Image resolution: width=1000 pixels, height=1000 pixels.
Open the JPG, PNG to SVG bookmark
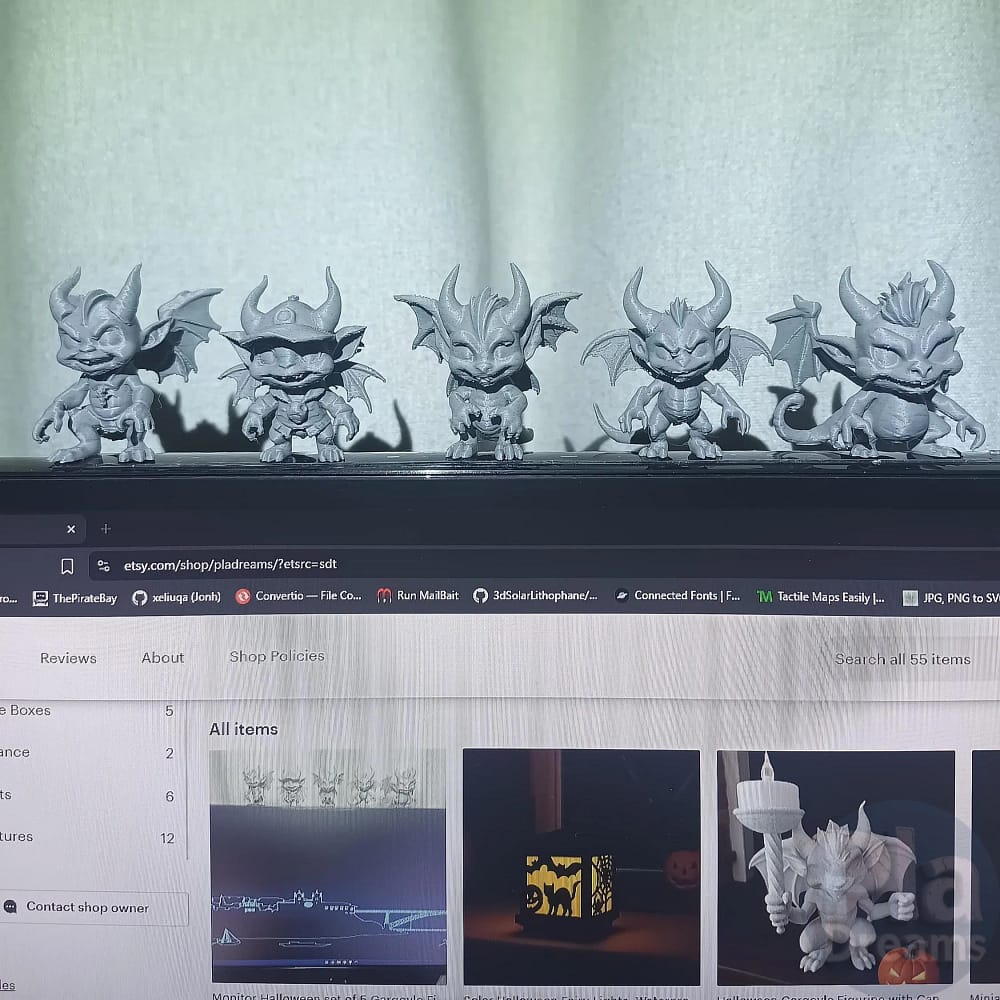pos(951,598)
